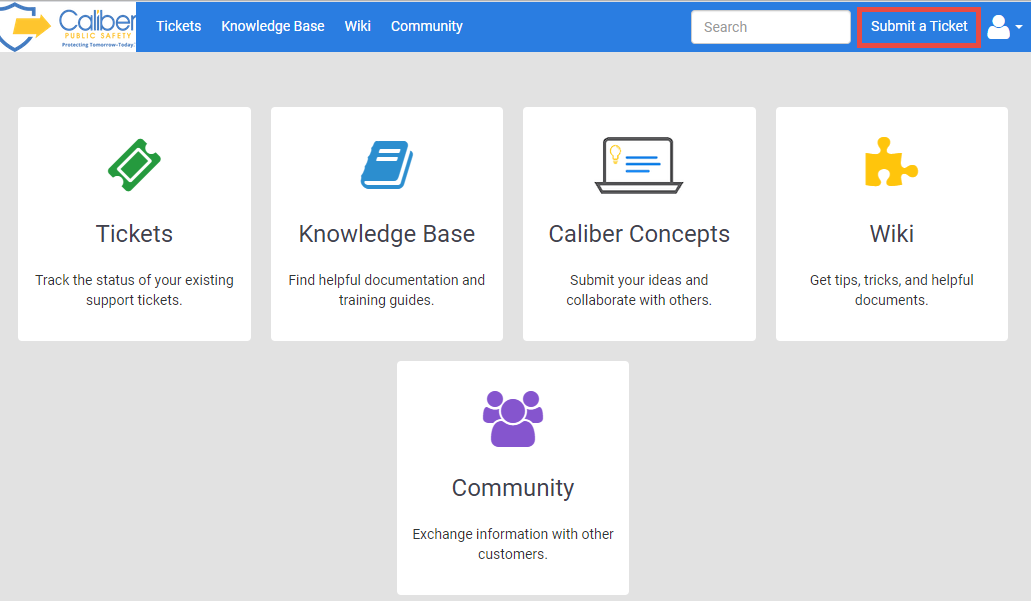Click the Caliber Concepts laptop icon
1031x601 pixels.
(x=639, y=165)
